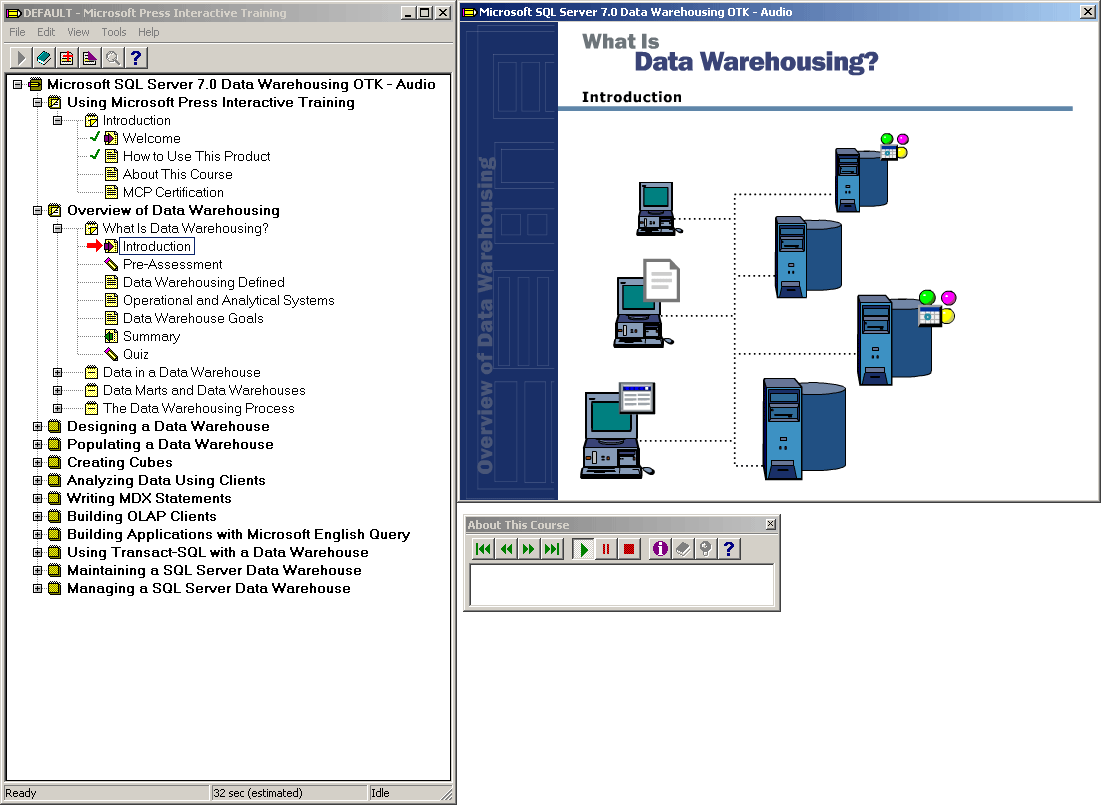
Task: Collapse the What Is Data Warehousing? node
Action: 58,228
